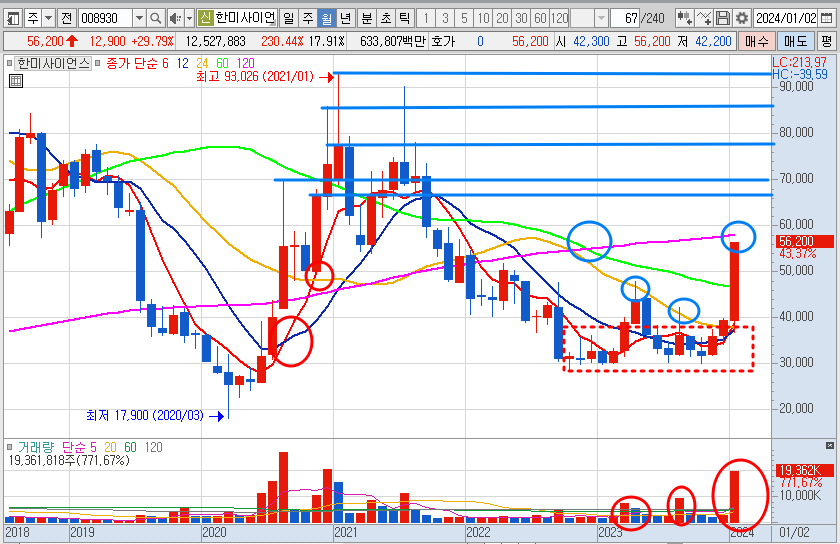This screenshot has height=544, width=840.
Task: Click the data grid table icon
Action: [16, 81]
